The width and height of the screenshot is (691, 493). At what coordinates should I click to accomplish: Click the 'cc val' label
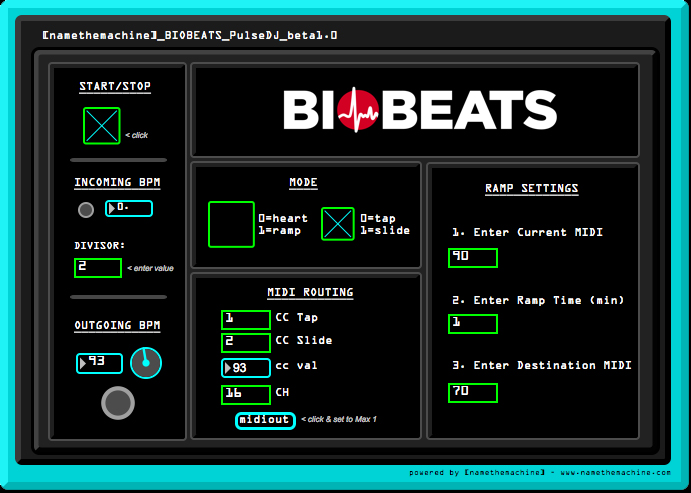pyautogui.click(x=297, y=365)
